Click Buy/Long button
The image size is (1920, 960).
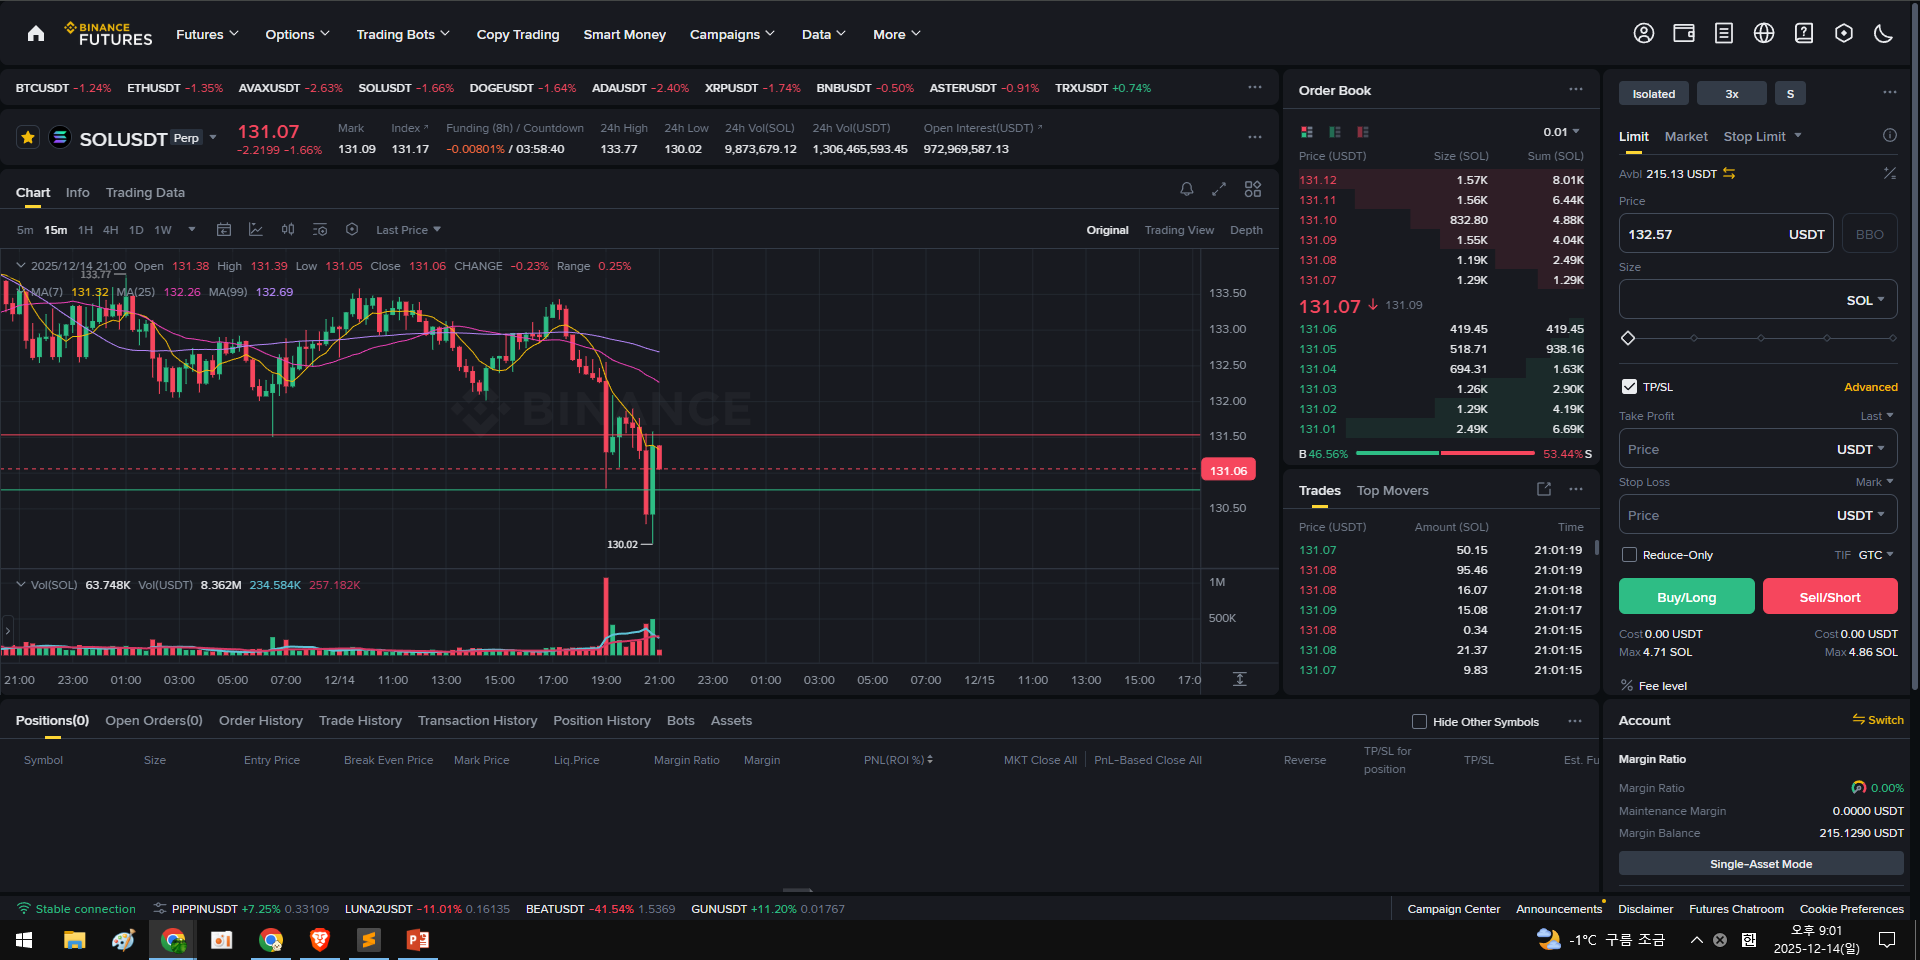coord(1686,596)
